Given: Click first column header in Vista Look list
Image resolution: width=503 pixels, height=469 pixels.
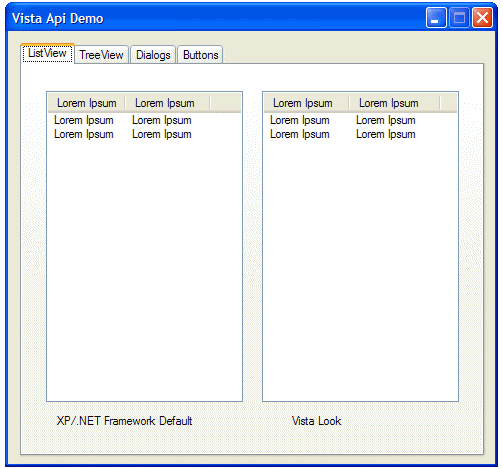Looking at the screenshot, I should coord(307,103).
